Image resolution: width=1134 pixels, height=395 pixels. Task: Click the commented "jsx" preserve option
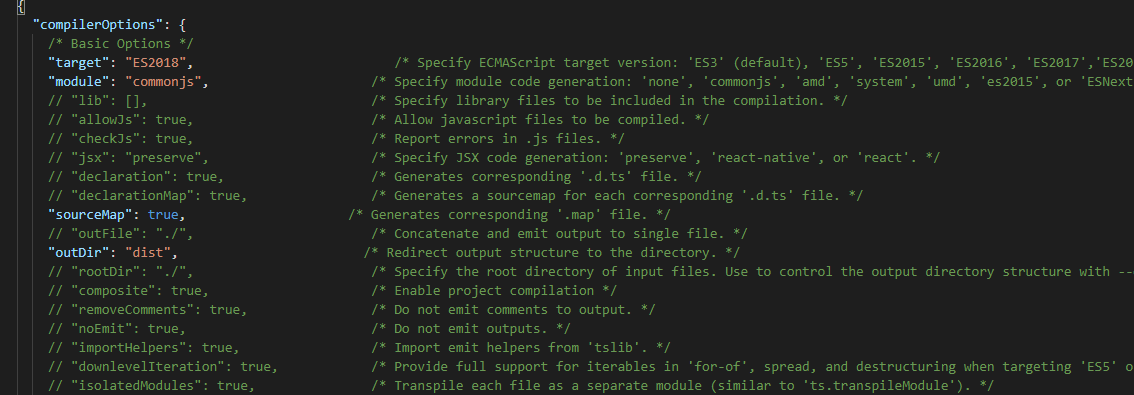point(129,158)
